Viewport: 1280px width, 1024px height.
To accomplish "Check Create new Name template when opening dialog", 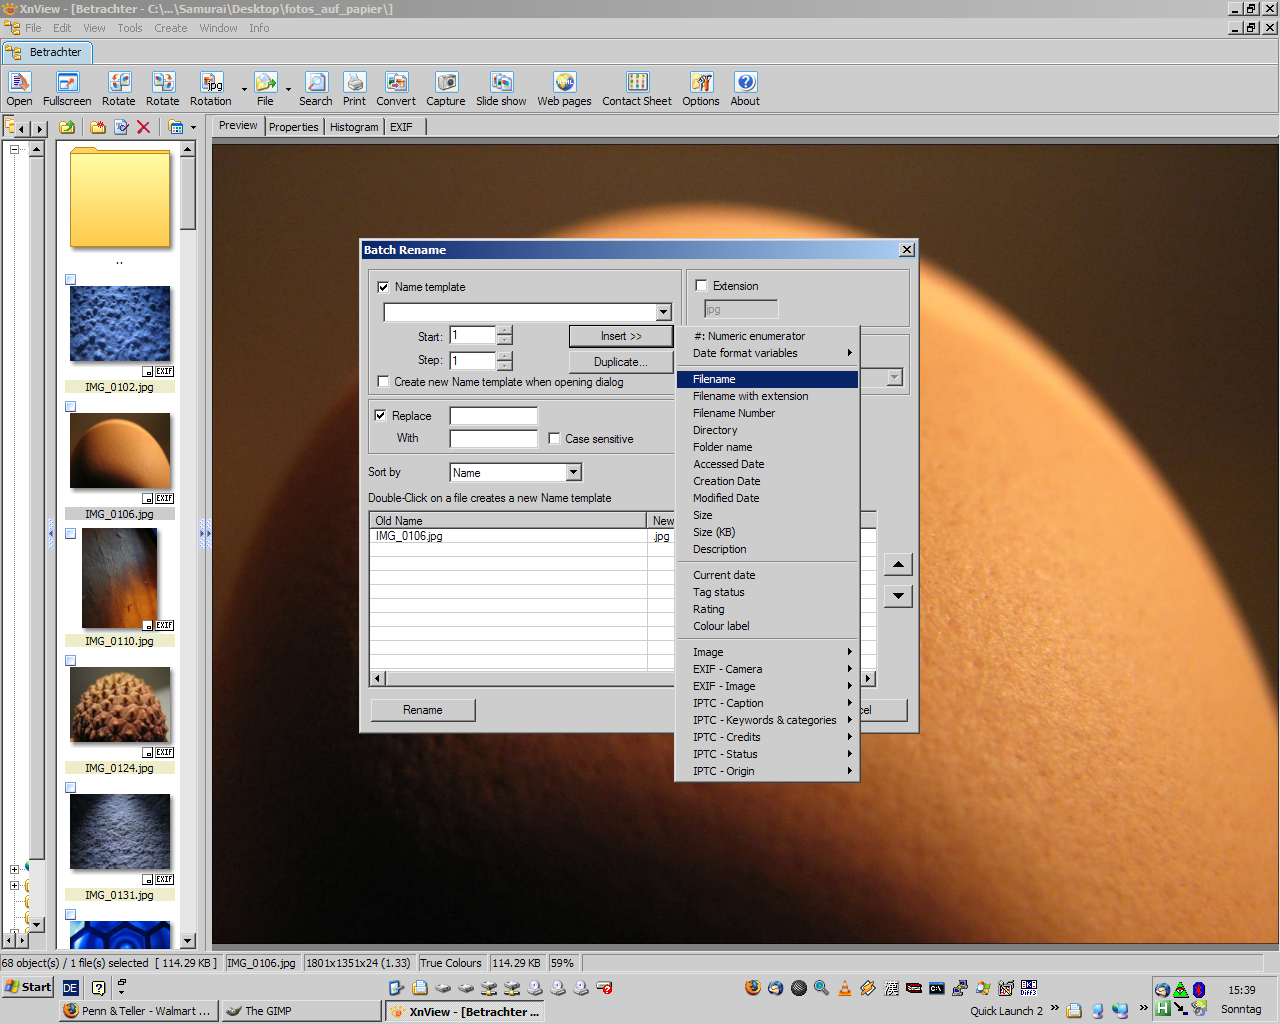I will click(x=383, y=381).
